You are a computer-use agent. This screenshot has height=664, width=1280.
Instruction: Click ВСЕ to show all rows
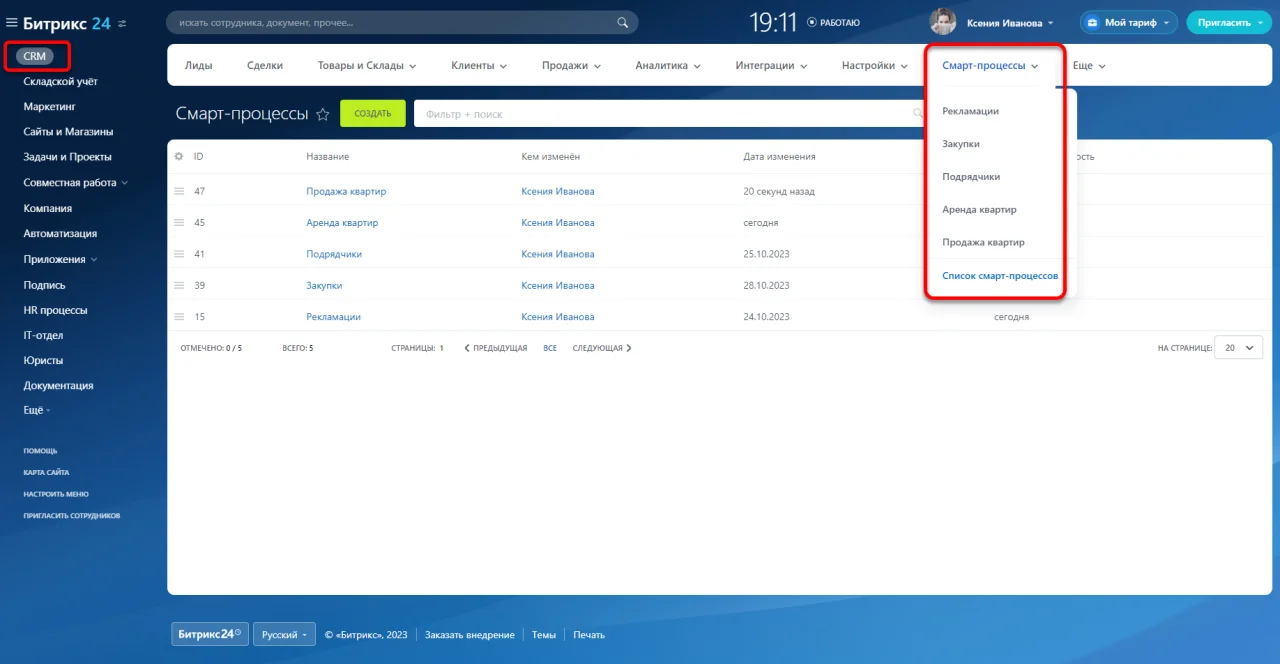click(550, 348)
